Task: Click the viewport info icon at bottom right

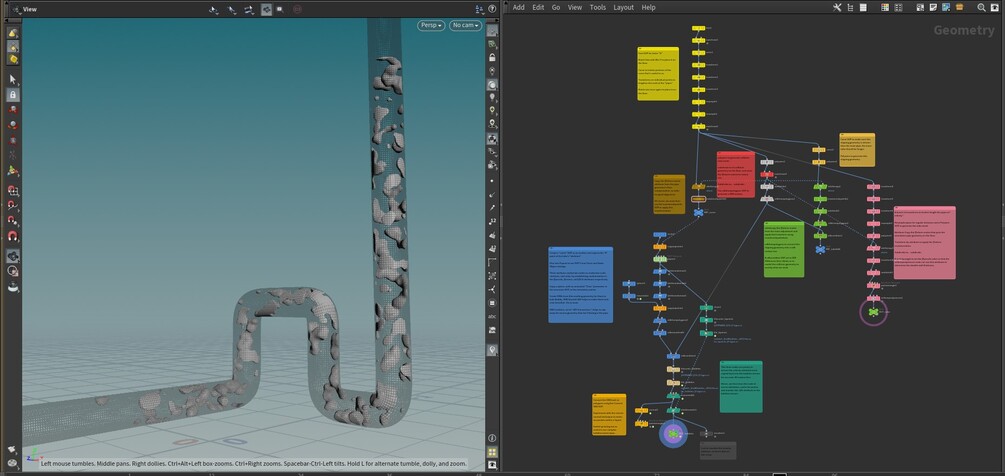Action: [492, 438]
